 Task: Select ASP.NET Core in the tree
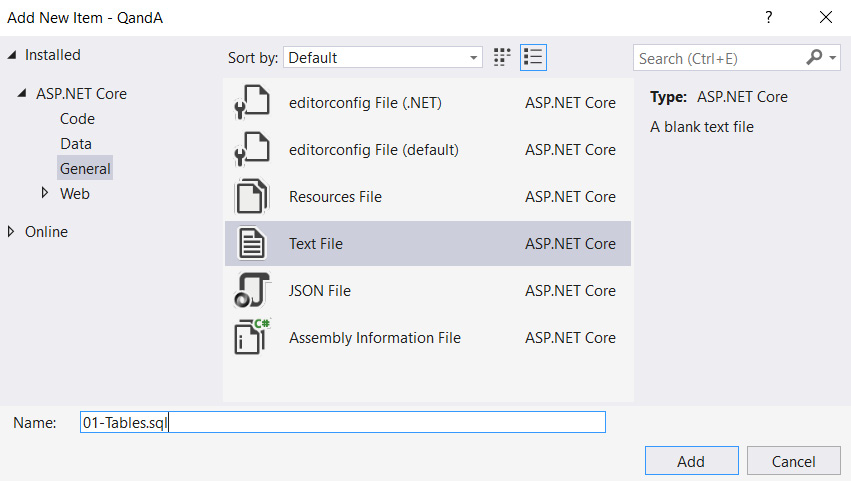[81, 93]
